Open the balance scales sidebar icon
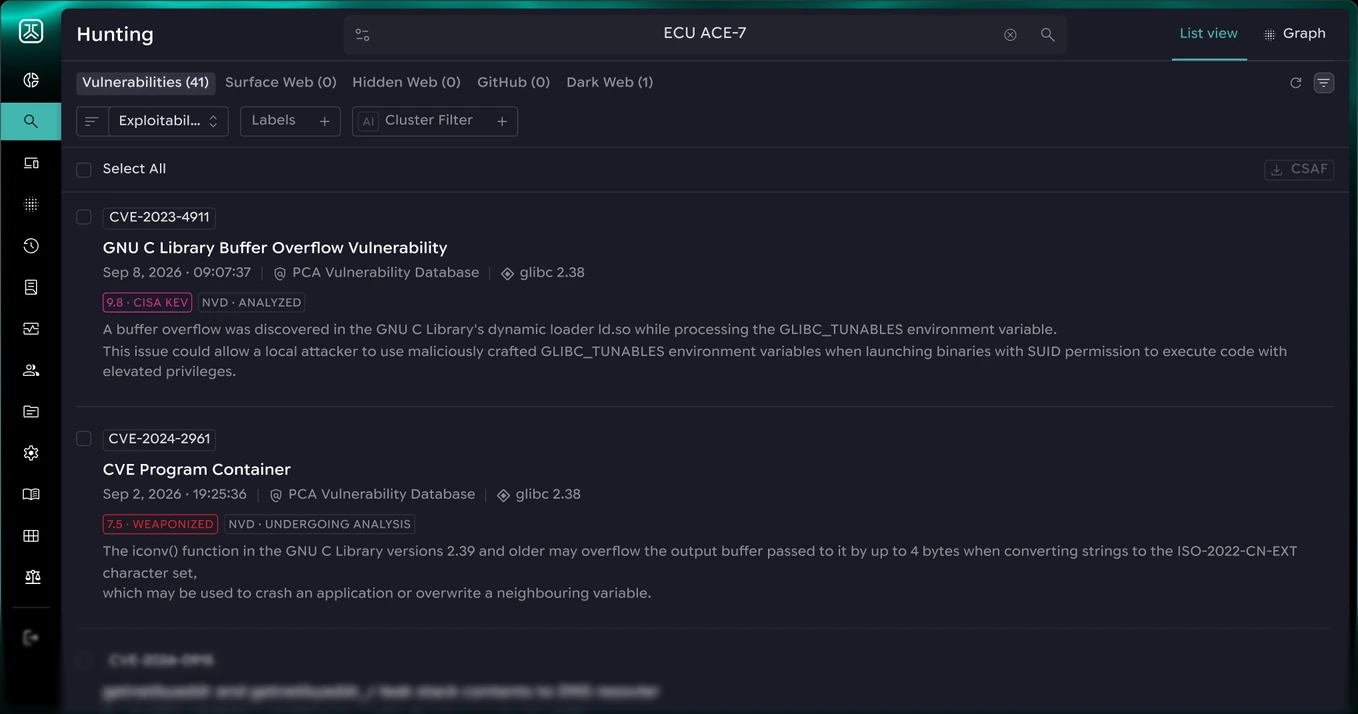 coord(32,577)
